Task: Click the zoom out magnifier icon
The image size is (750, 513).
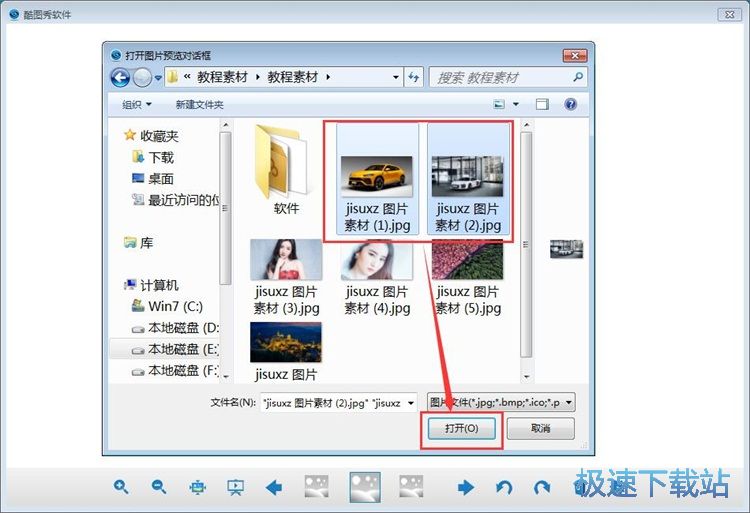Action: tap(159, 487)
